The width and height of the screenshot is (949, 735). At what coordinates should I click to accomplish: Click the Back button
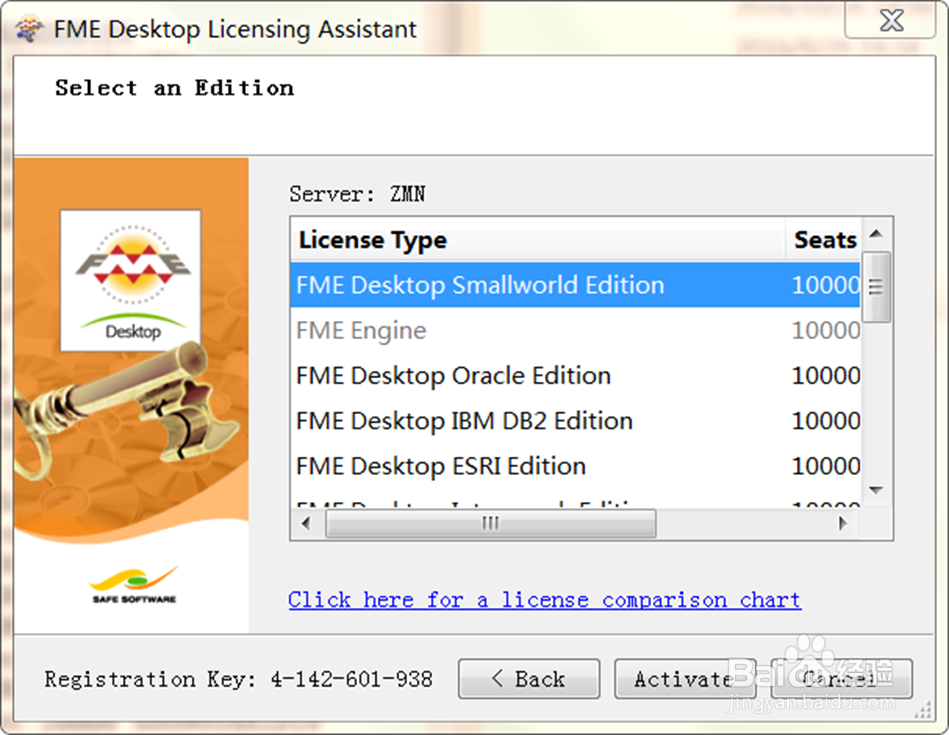(529, 679)
